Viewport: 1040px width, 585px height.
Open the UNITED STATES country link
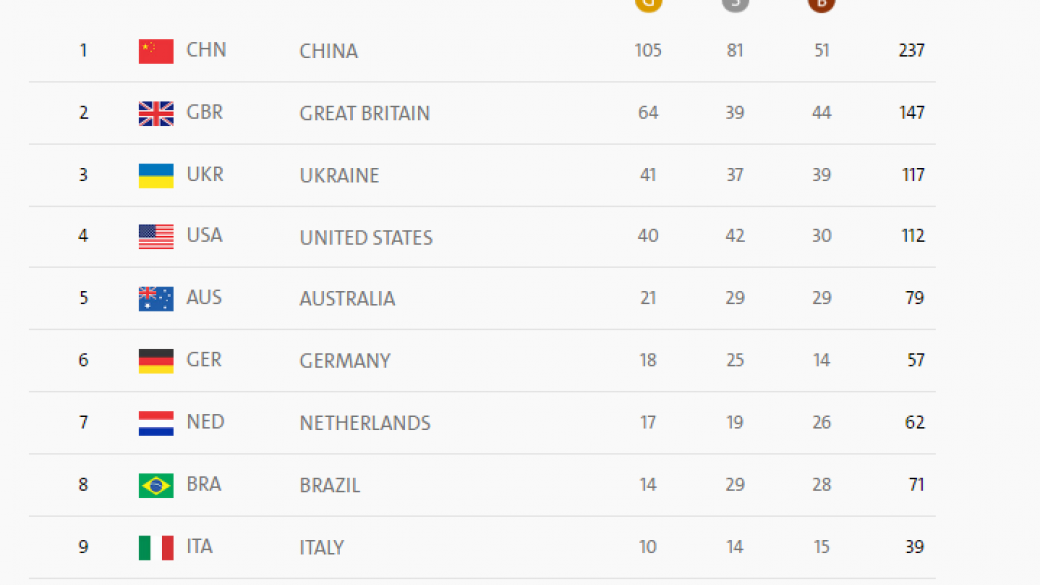pos(366,237)
